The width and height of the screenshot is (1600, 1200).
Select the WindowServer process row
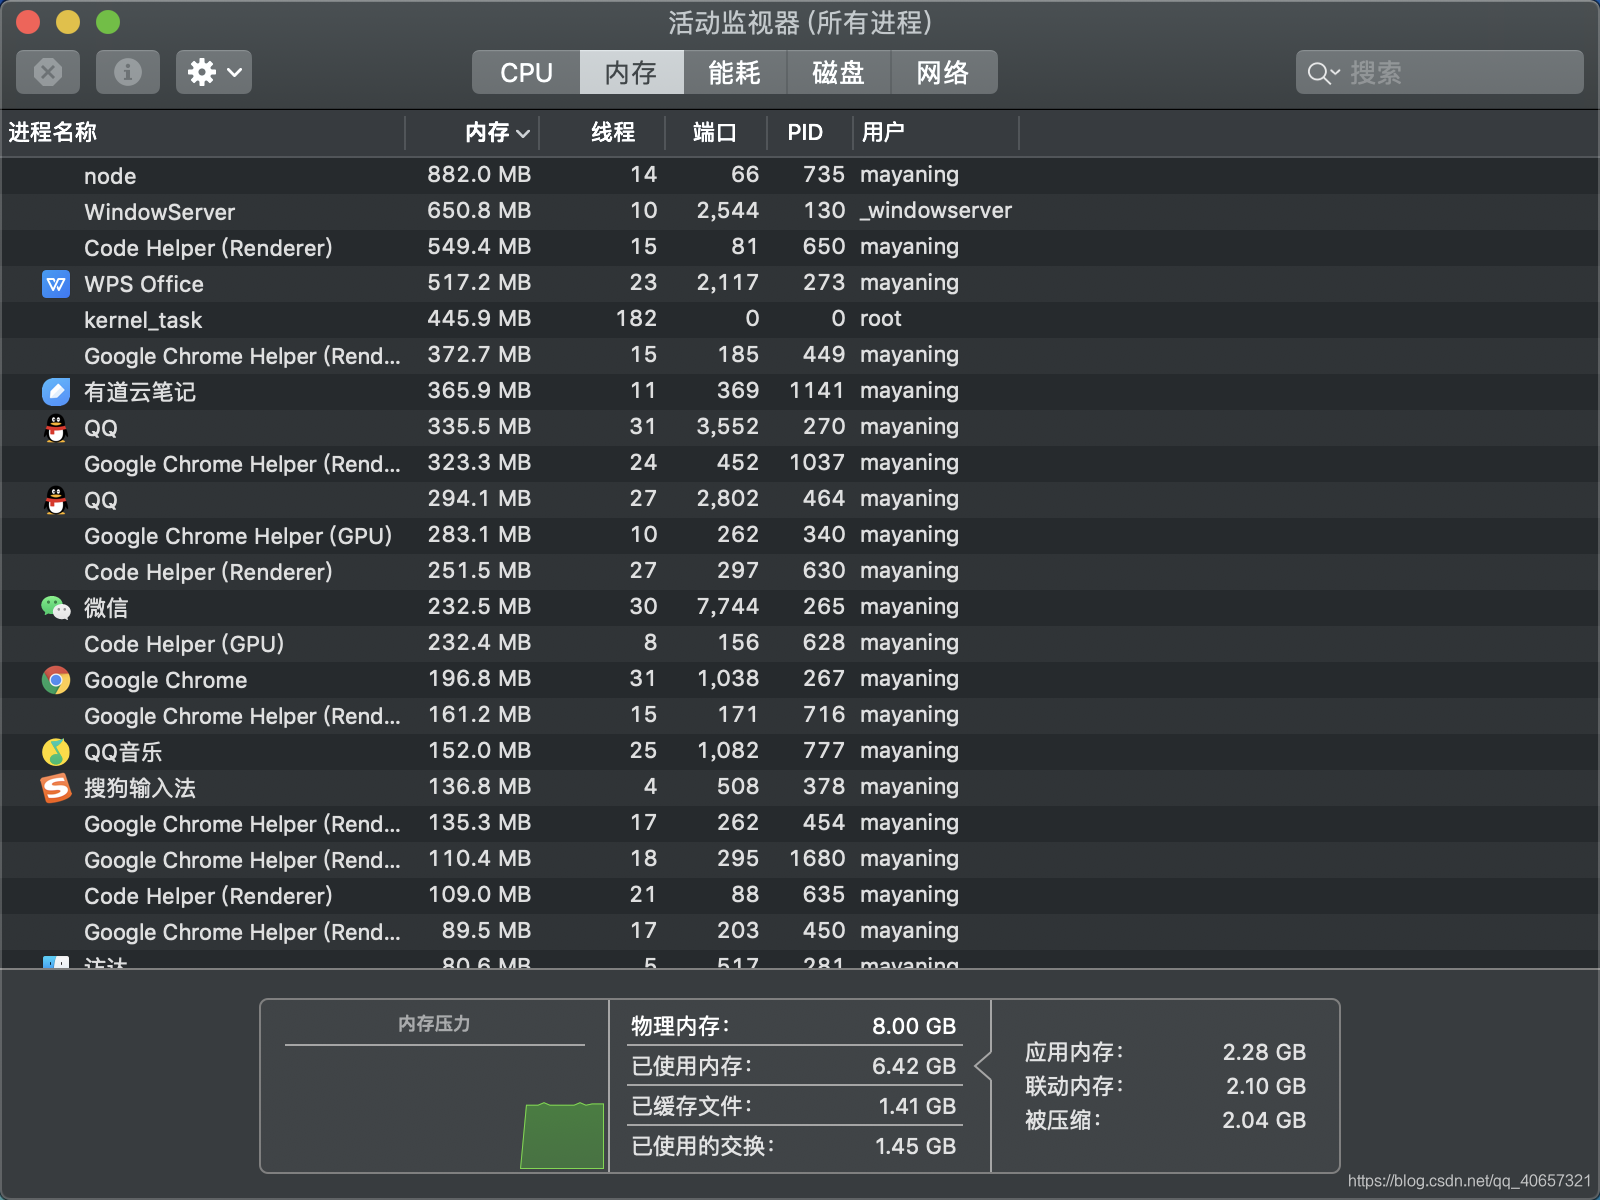coord(800,212)
